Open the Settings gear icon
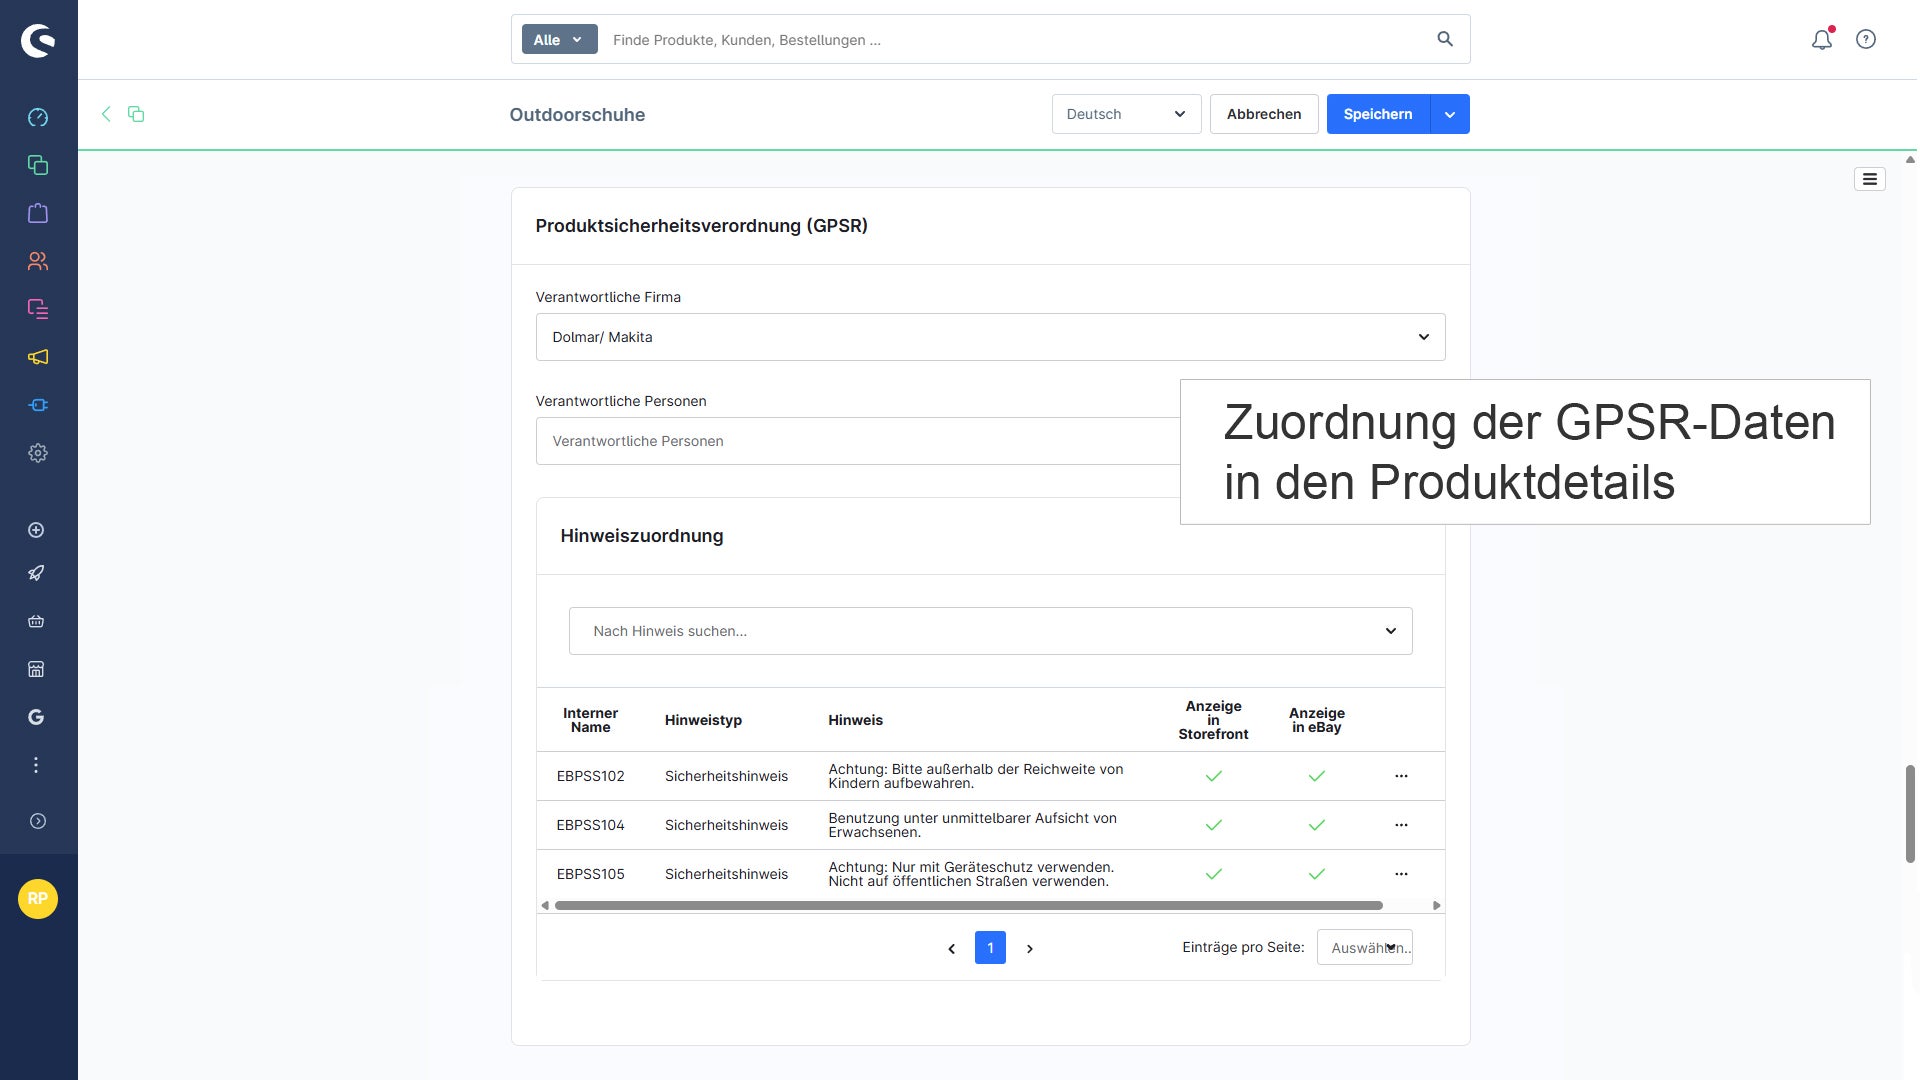 38,453
